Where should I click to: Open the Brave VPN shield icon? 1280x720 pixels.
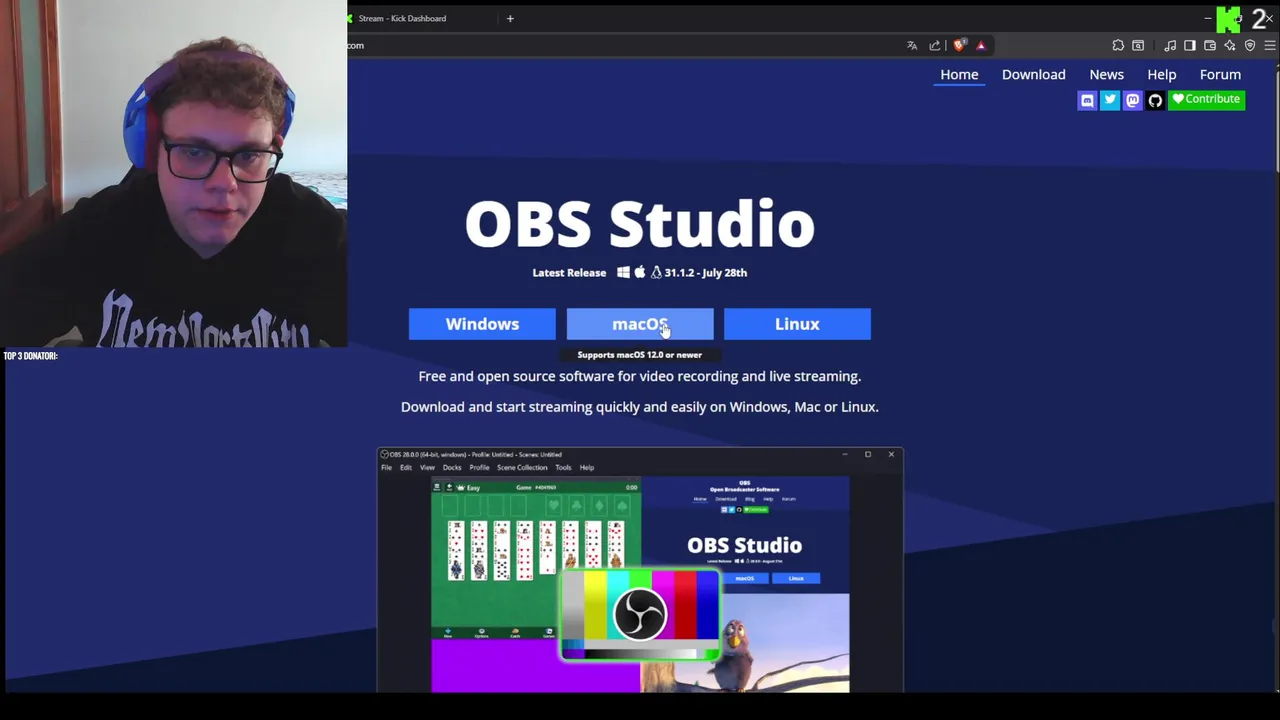1250,45
